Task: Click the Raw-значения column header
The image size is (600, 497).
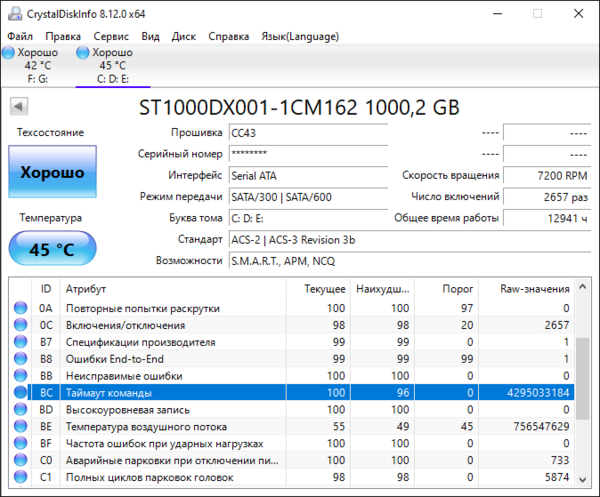Action: click(527, 288)
